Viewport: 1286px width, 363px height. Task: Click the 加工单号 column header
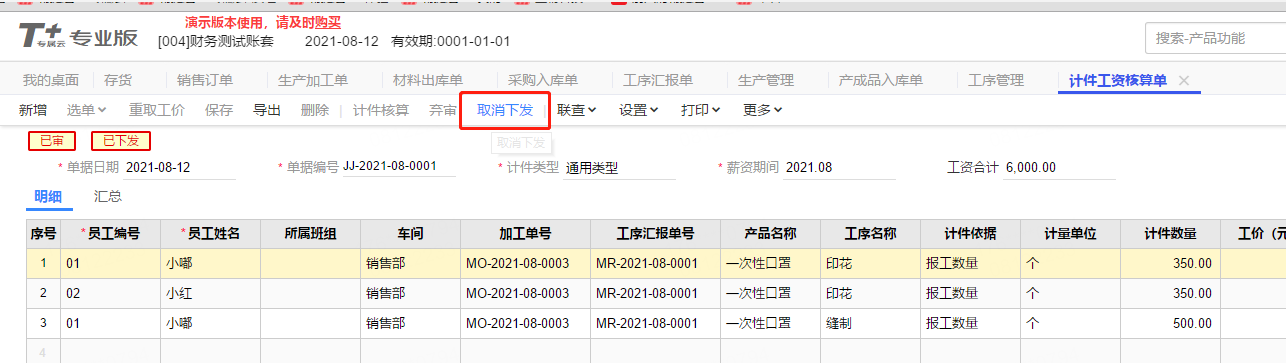(x=525, y=234)
